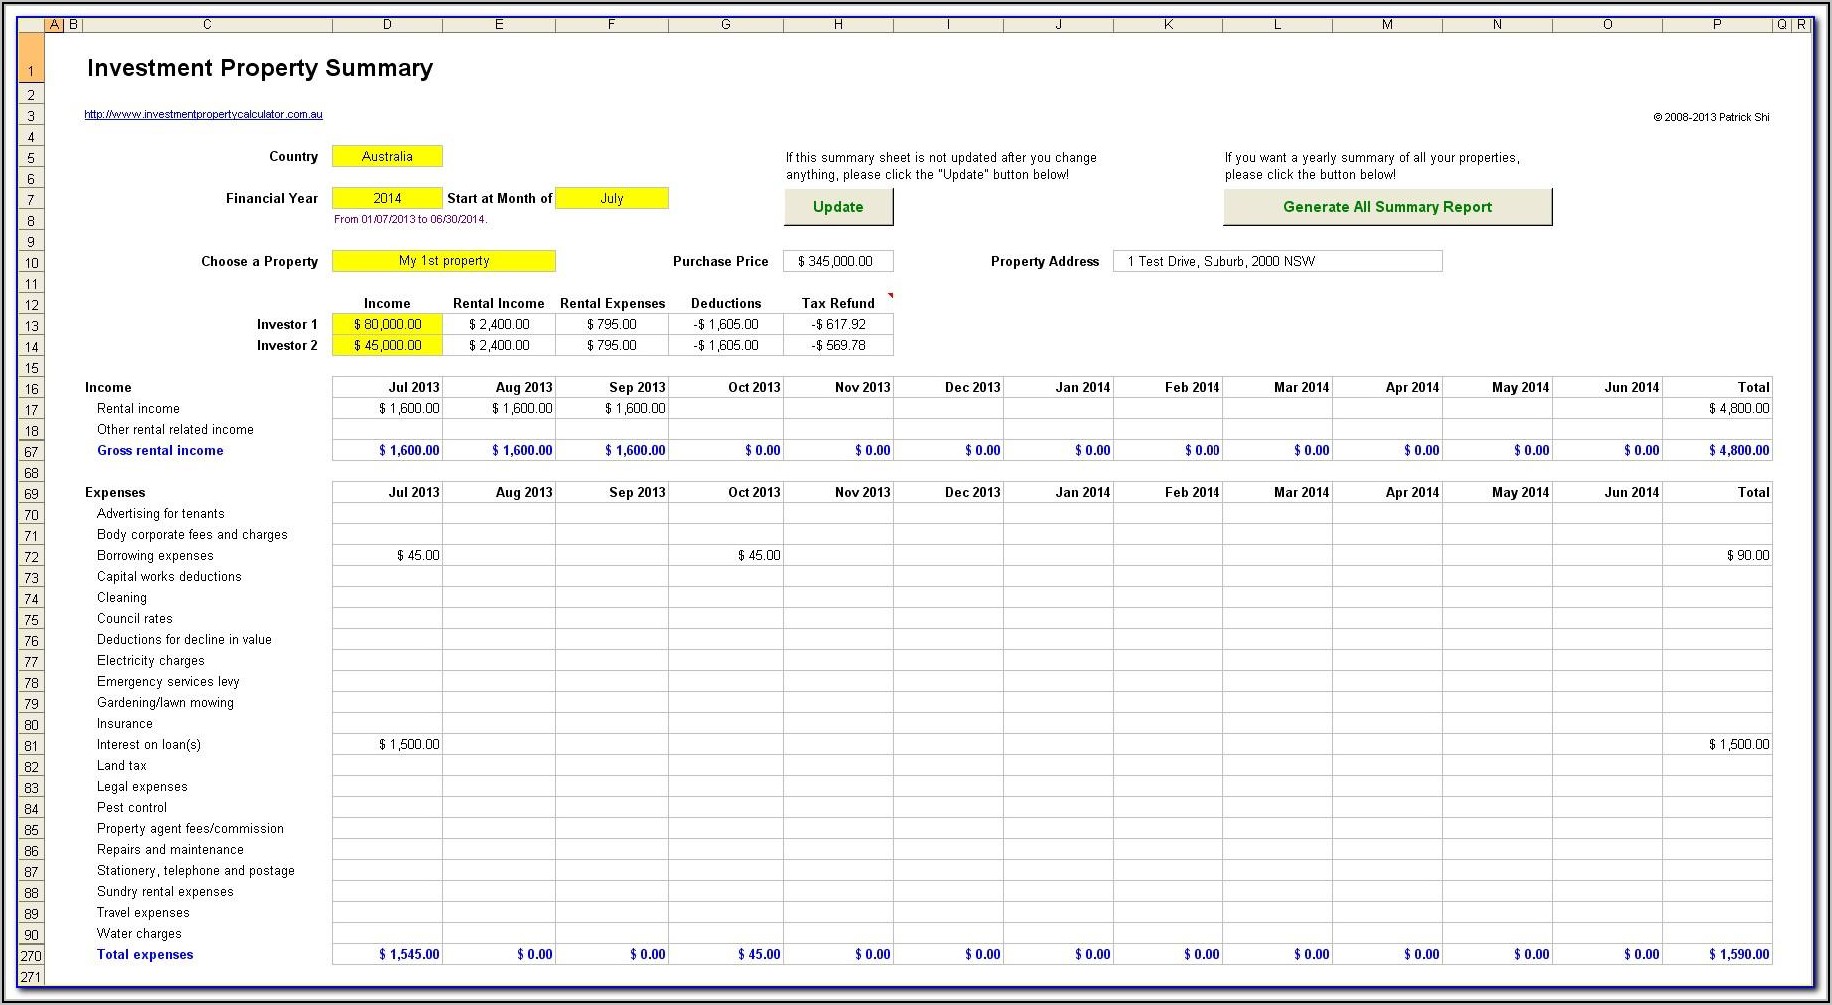This screenshot has width=1832, height=1005.
Task: Open the Country dropdown showing Australia
Action: [387, 157]
